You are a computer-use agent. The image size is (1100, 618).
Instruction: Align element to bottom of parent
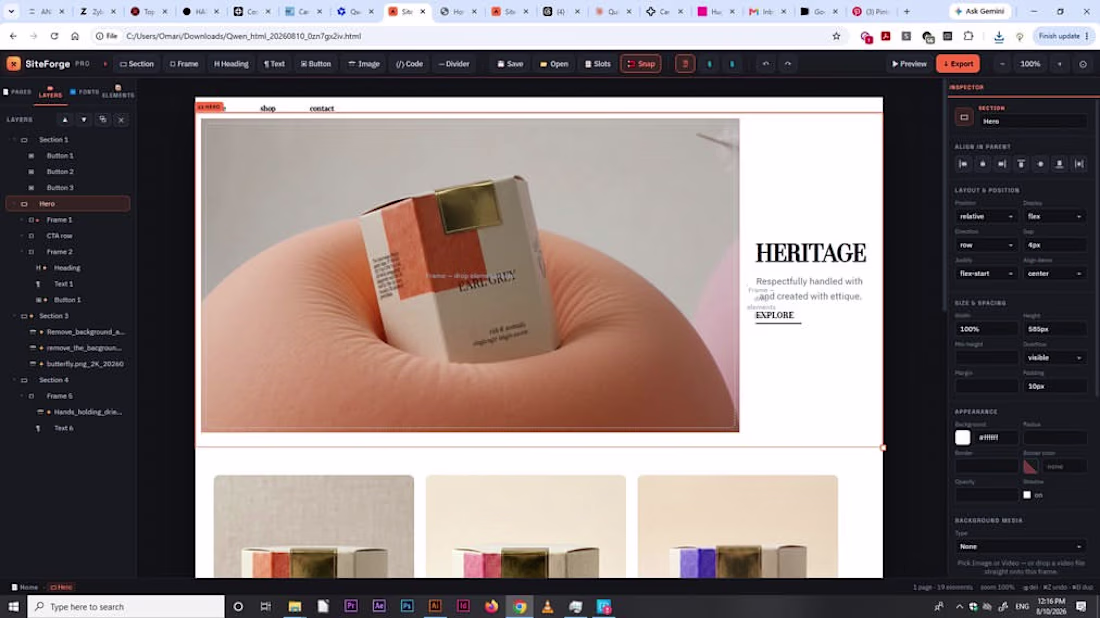tap(1059, 163)
